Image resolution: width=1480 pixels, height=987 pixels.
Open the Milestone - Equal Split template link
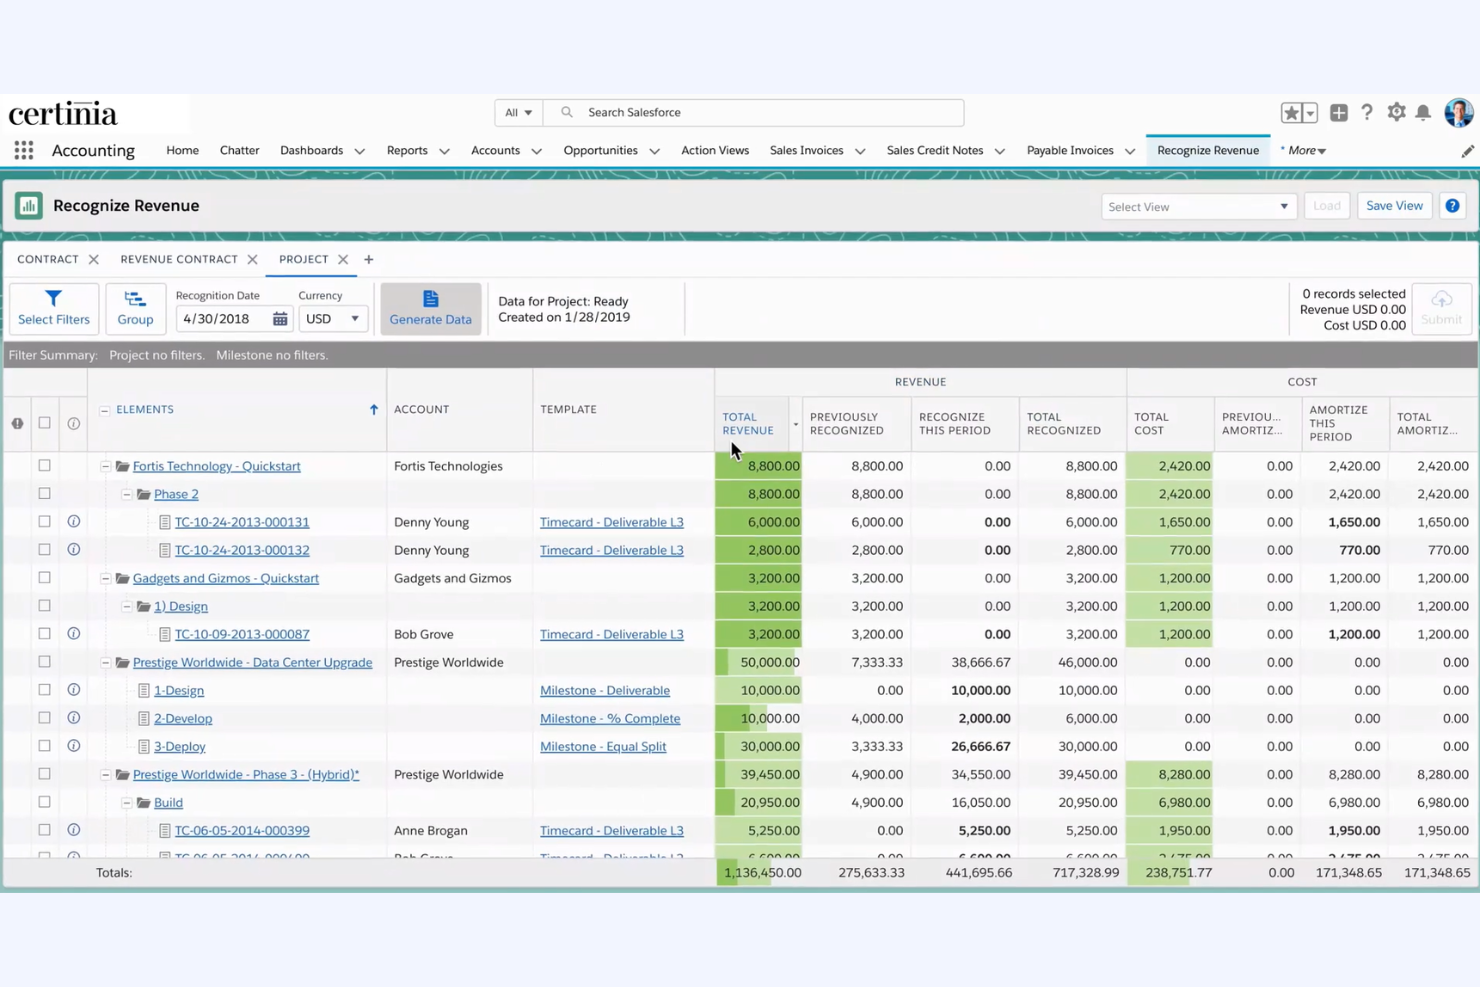coord(603,746)
